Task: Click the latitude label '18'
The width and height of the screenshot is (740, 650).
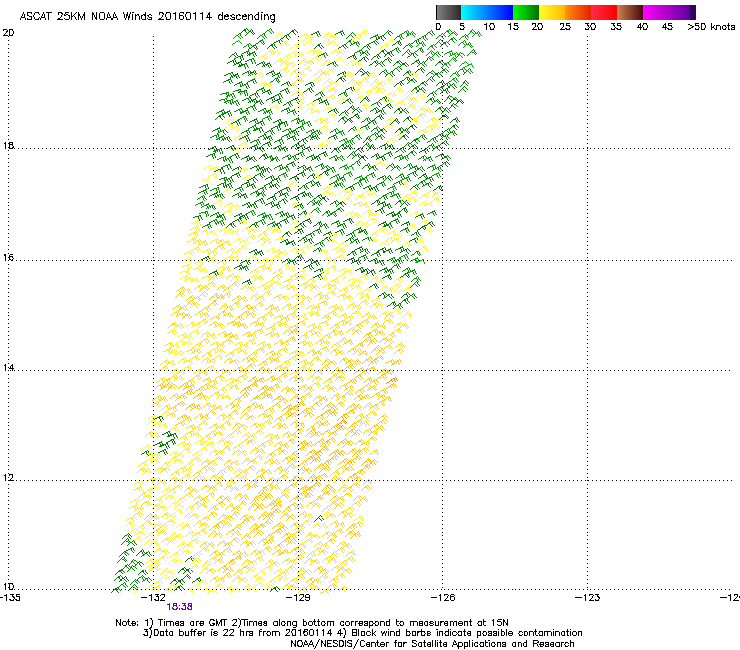Action: click(x=8, y=145)
